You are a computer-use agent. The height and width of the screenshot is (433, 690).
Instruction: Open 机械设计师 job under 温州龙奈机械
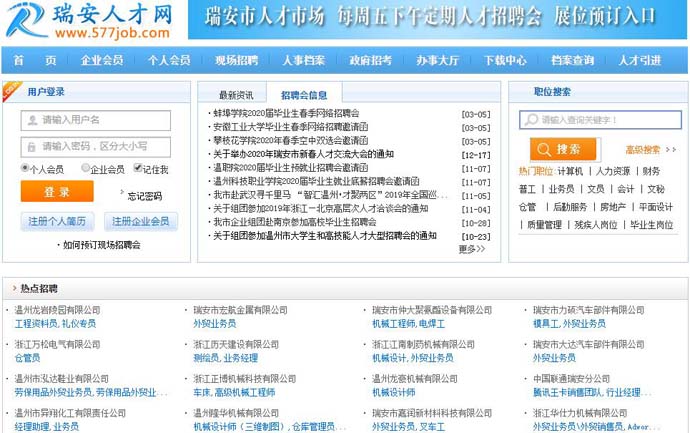[393, 393]
